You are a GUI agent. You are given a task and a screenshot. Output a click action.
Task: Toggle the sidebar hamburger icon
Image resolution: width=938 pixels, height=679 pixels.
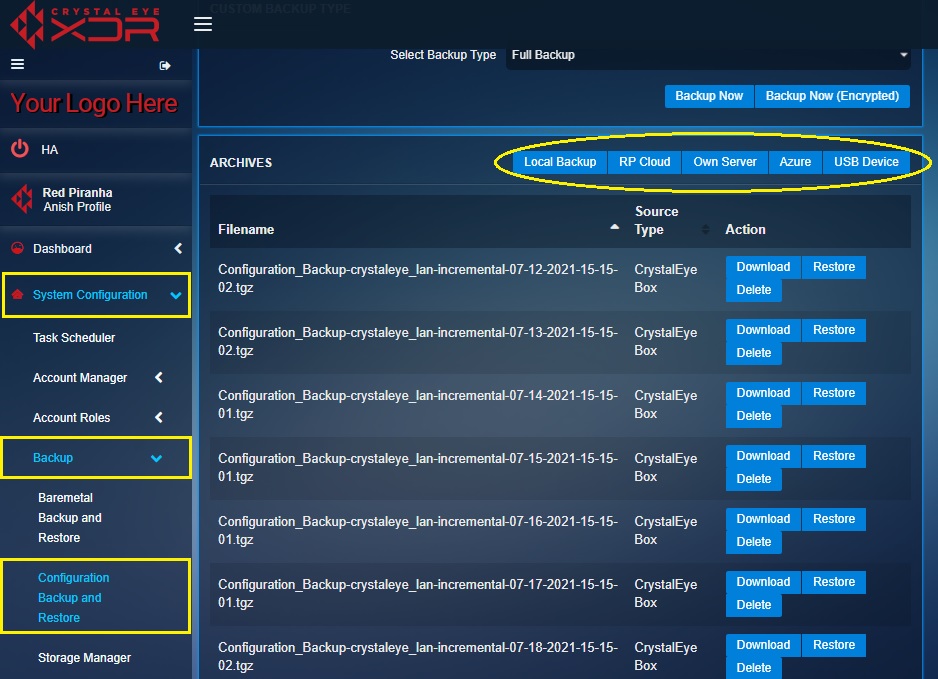[x=17, y=64]
